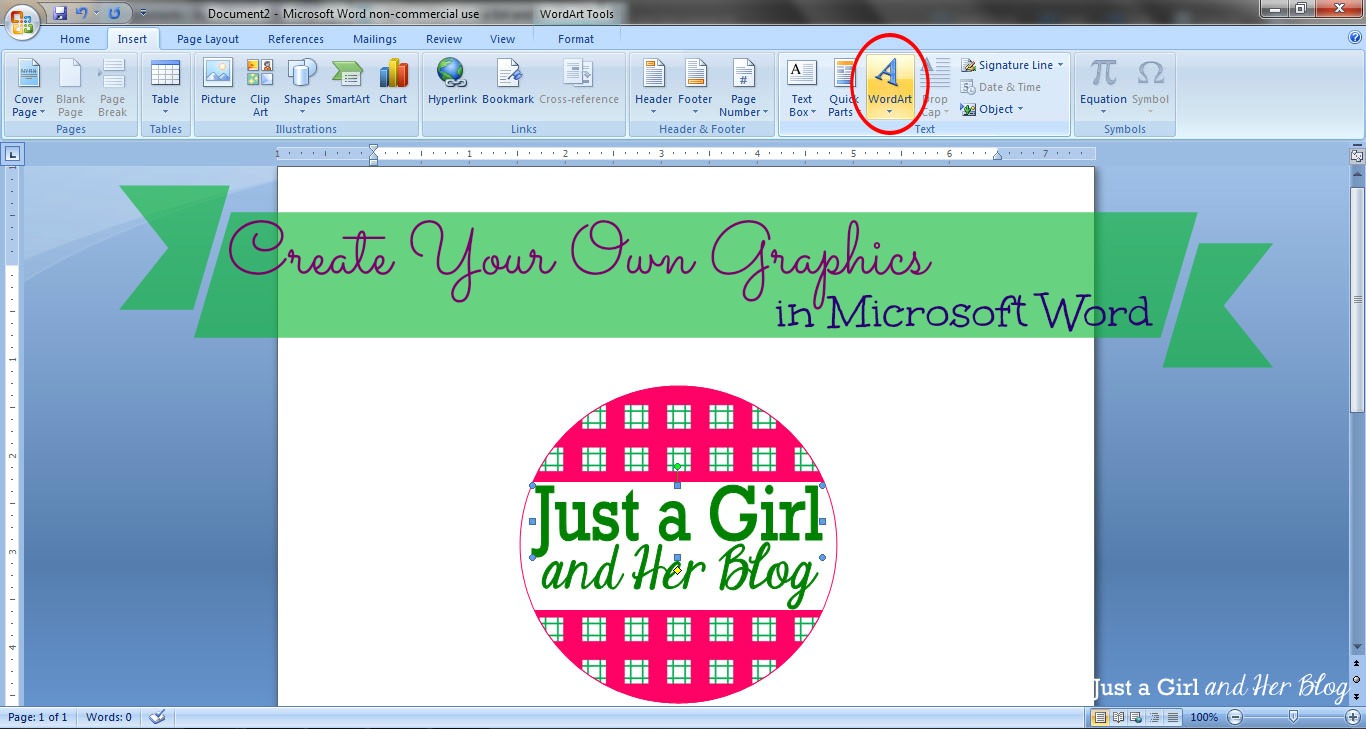Open the WordArt Tools Format tab

pos(576,39)
